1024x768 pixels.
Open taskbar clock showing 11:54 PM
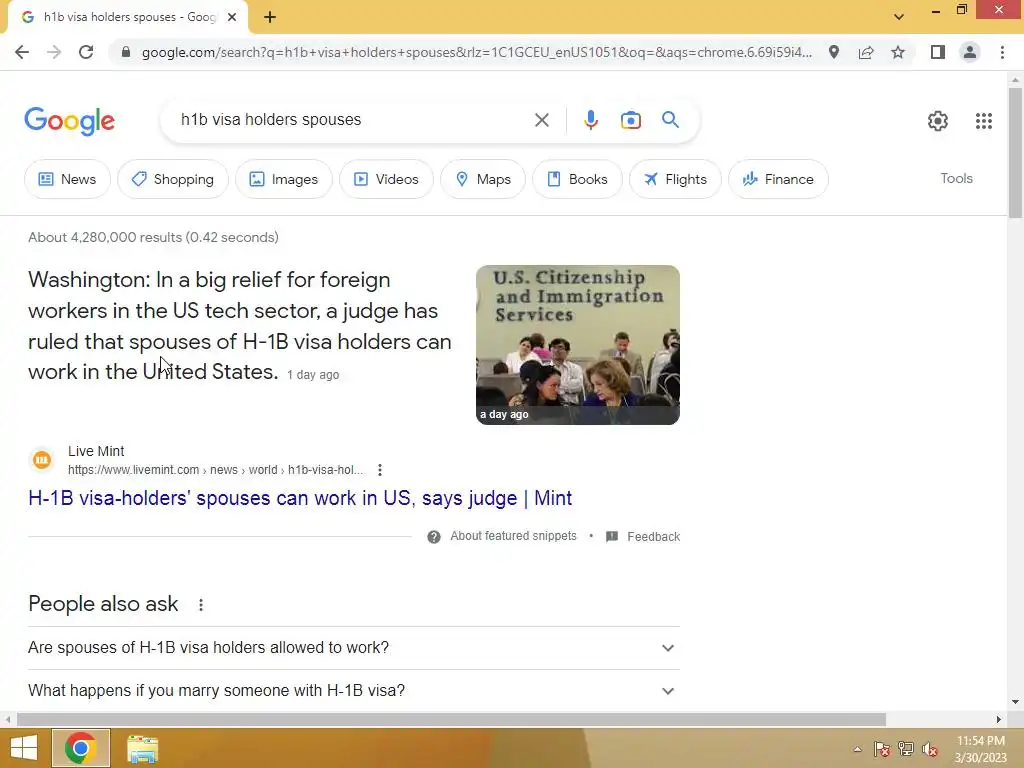pyautogui.click(x=980, y=749)
